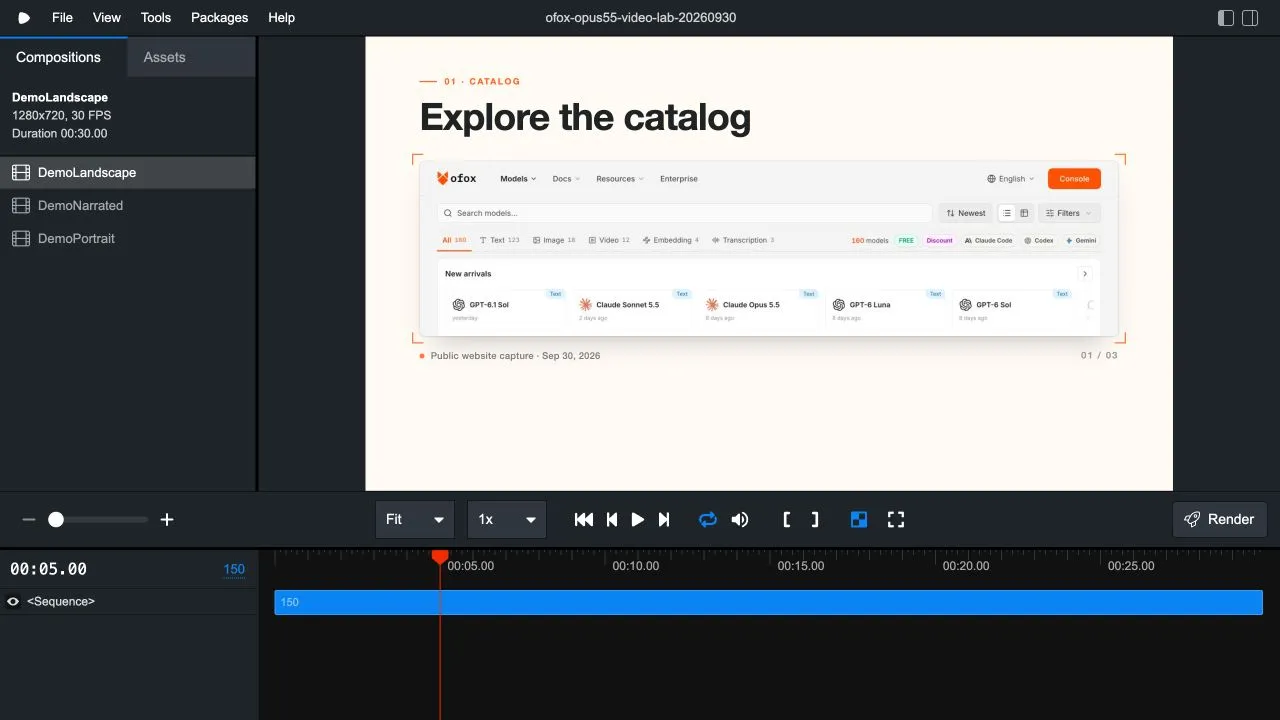Click the frame number 150 link
This screenshot has height=720, width=1280.
234,569
